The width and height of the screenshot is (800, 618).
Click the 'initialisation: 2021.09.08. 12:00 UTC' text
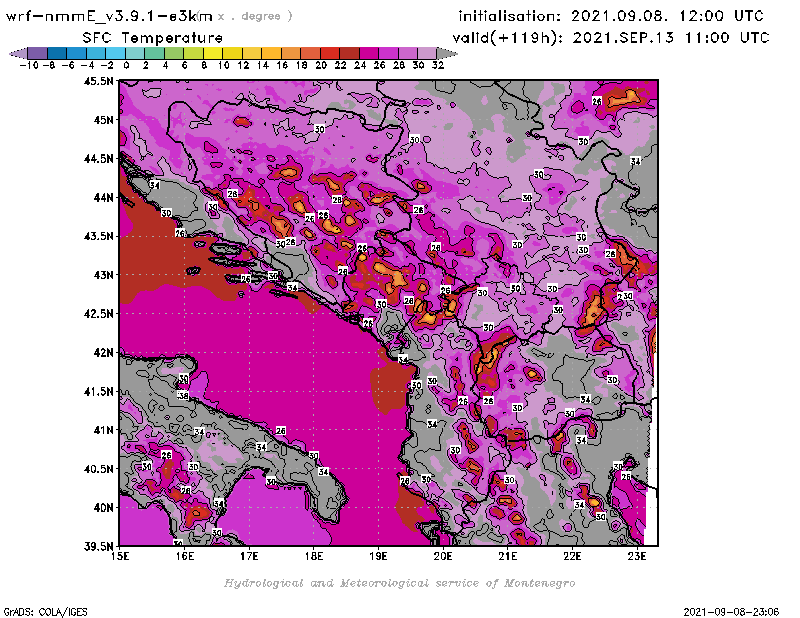pyautogui.click(x=611, y=16)
